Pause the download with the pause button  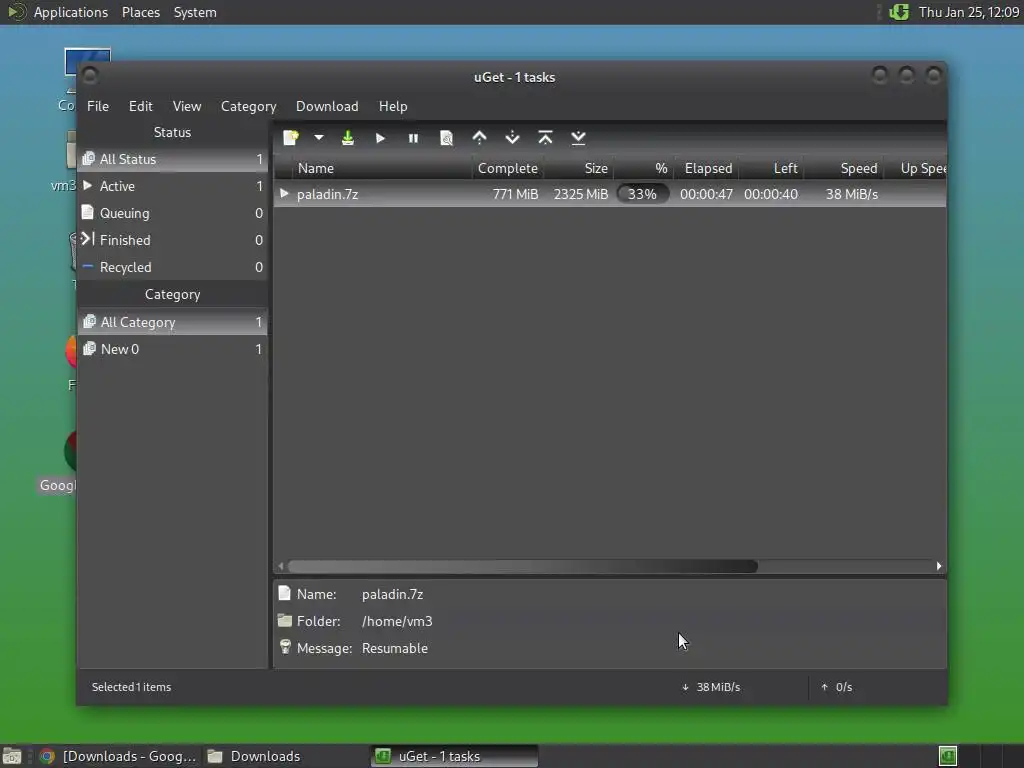coord(413,138)
